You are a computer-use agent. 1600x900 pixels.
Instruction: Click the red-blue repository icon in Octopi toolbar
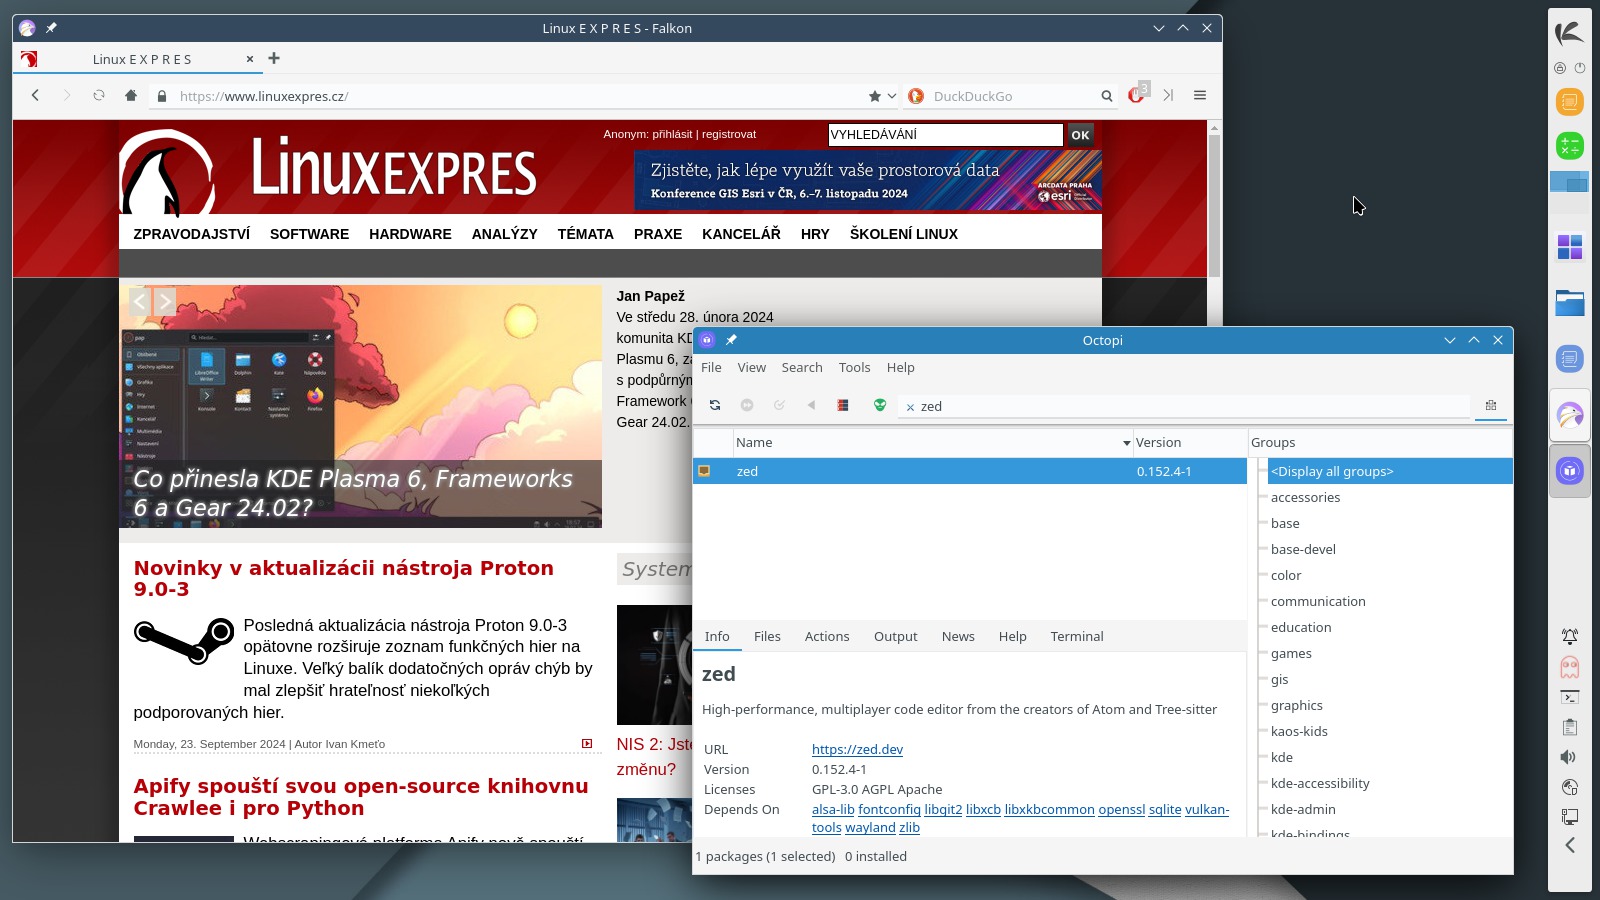[843, 405]
